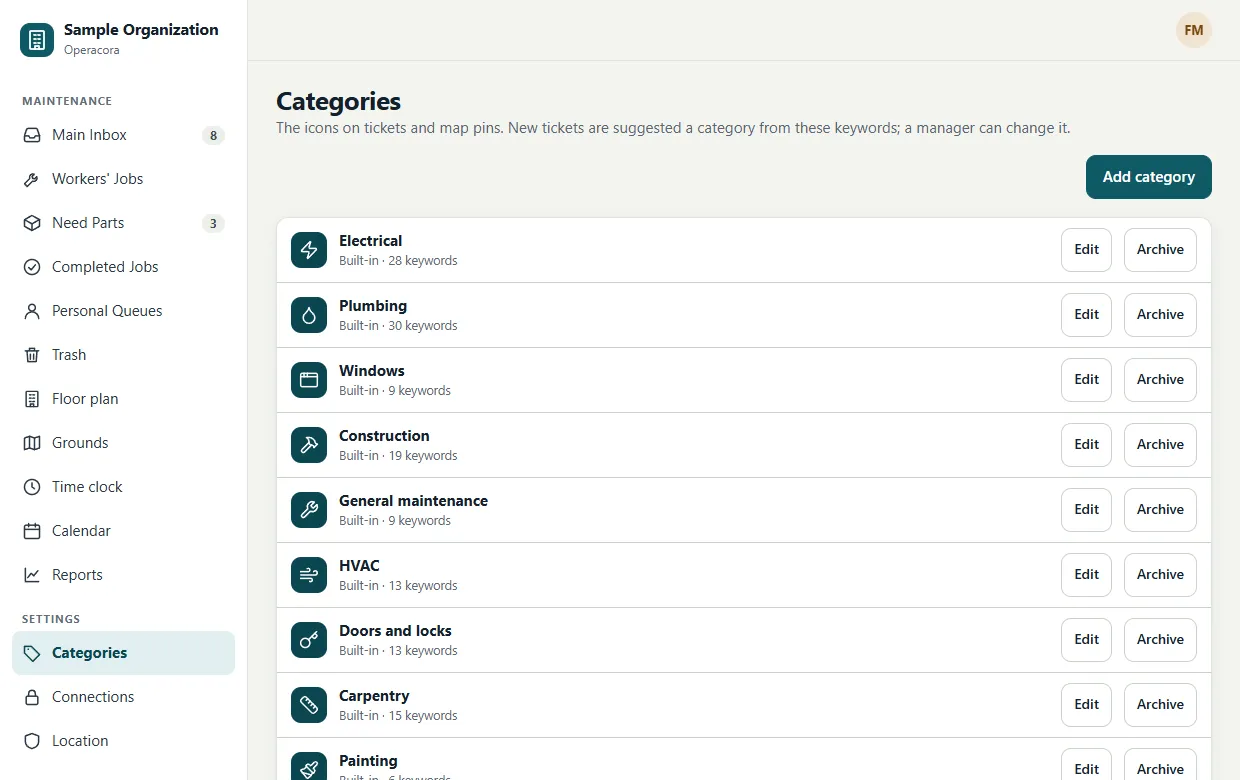Click the General maintenance wrench icon
1240x780 pixels.
click(x=309, y=510)
